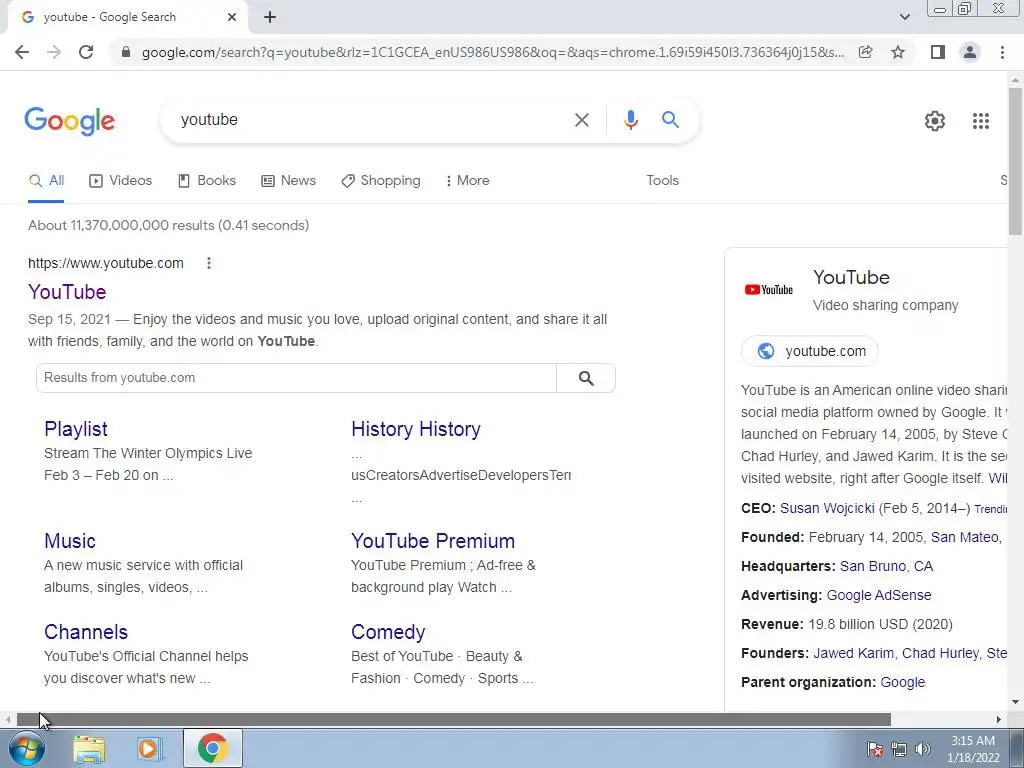
Task: Open the Music sitelink
Action: [x=69, y=541]
